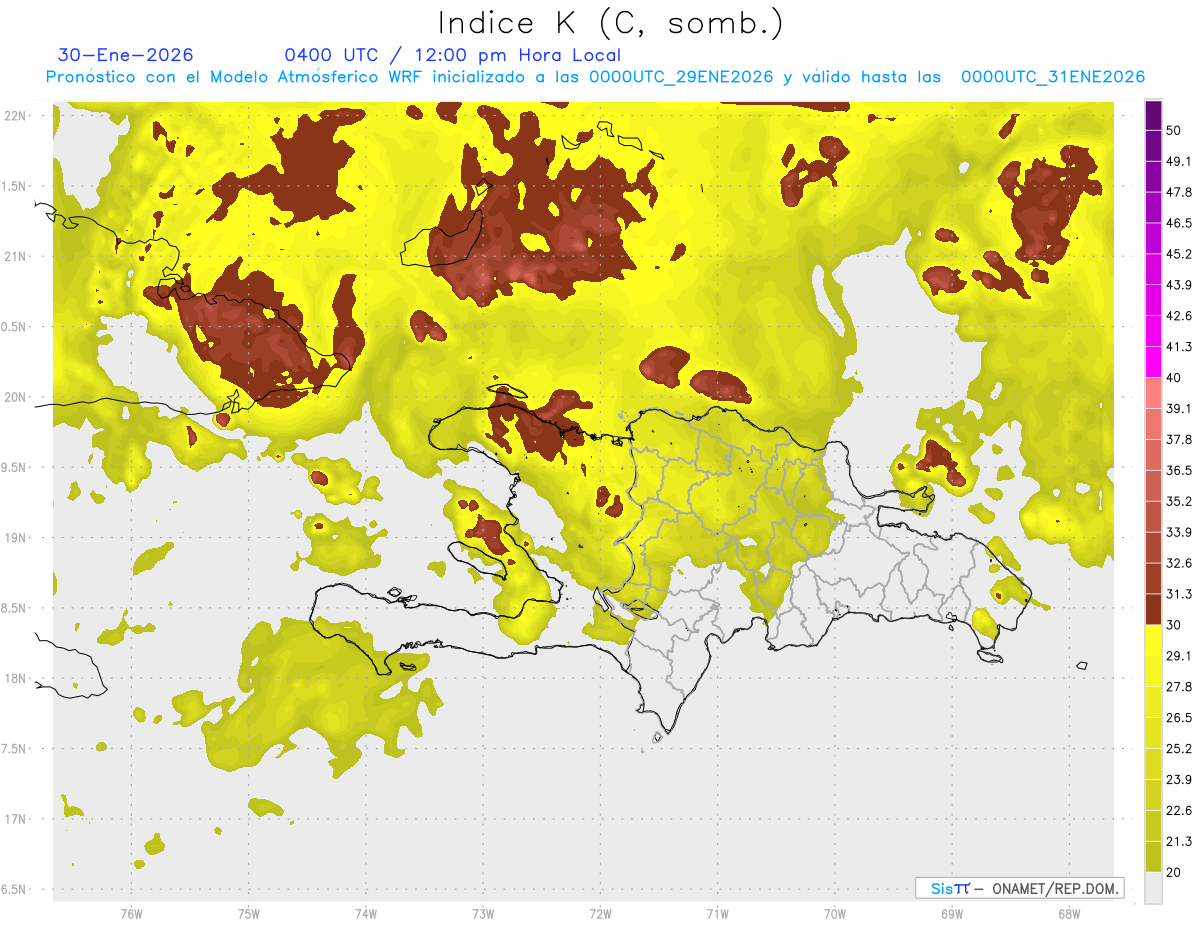The width and height of the screenshot is (1200, 927).
Task: Pick the dark purple swatch beside 50
Action: point(1153,116)
